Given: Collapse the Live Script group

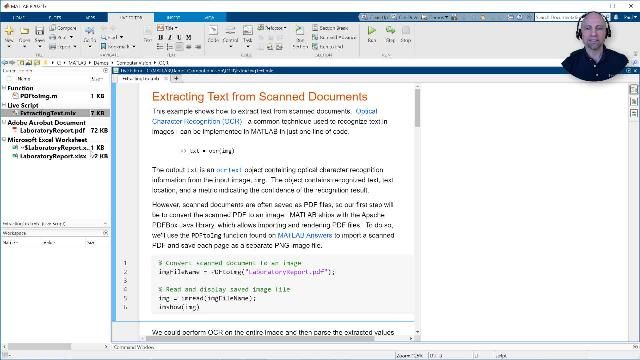Looking at the screenshot, I should pyautogui.click(x=4, y=105).
